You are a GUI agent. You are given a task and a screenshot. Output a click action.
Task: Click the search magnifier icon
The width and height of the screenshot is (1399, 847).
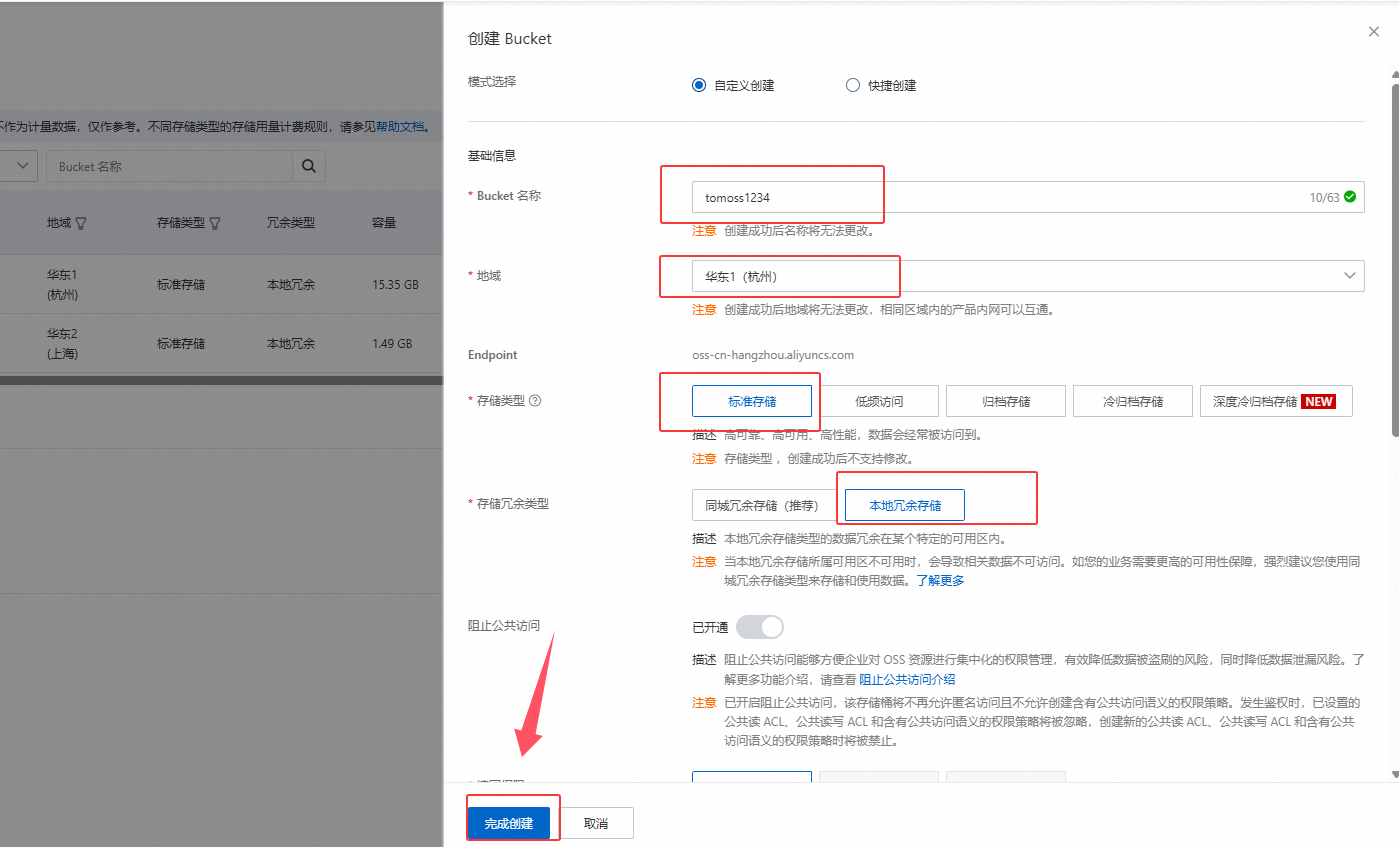[x=309, y=166]
